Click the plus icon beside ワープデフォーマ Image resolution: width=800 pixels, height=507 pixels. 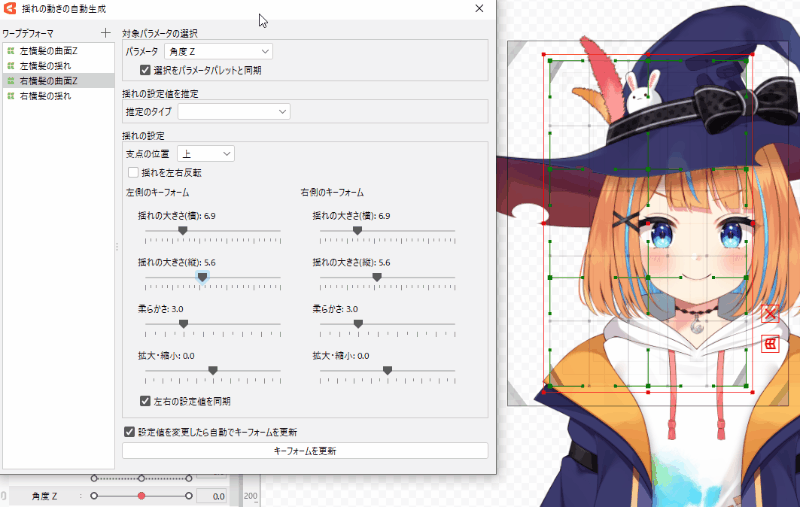[x=106, y=33]
